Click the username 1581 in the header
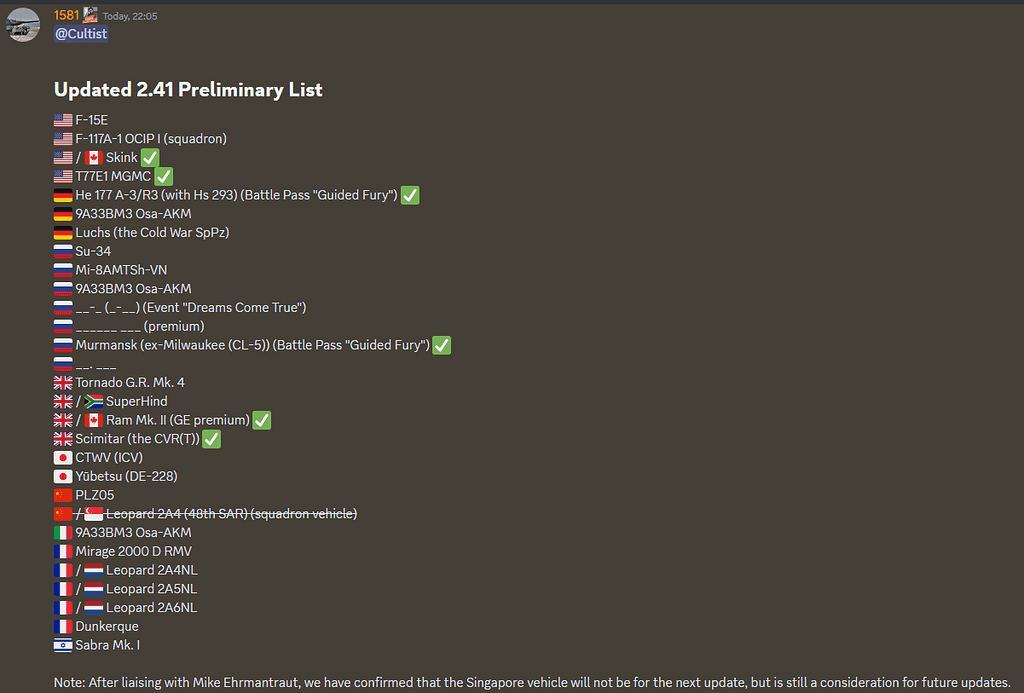The height and width of the screenshot is (693, 1024). (x=64, y=14)
